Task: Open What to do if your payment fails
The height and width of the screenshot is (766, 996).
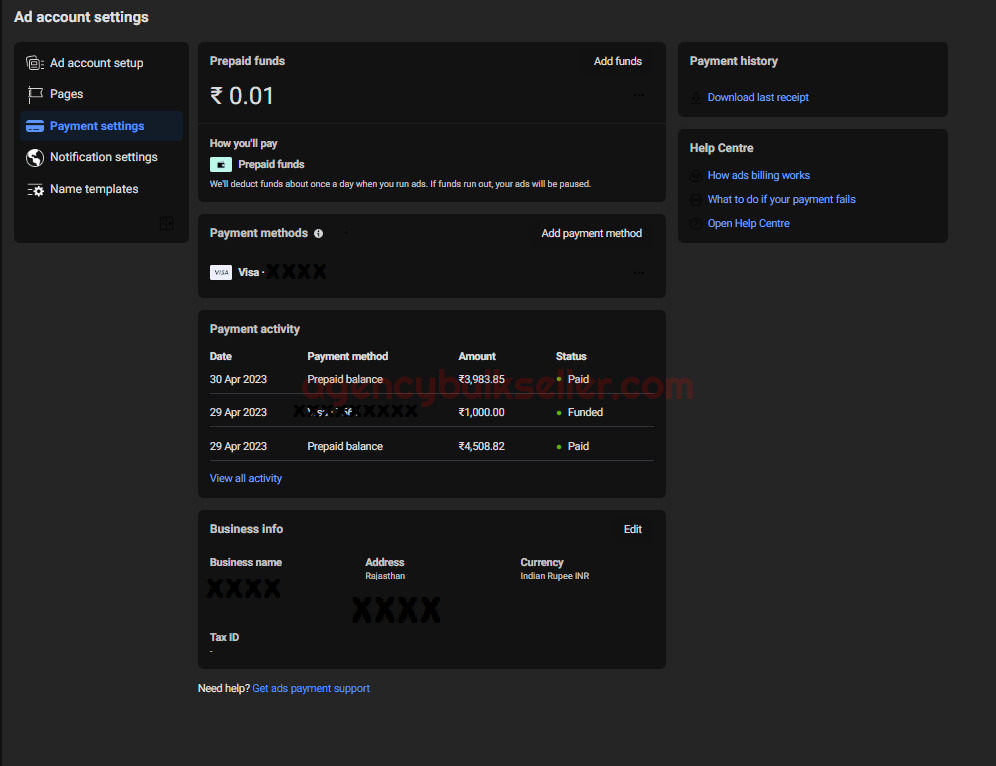Action: (781, 199)
